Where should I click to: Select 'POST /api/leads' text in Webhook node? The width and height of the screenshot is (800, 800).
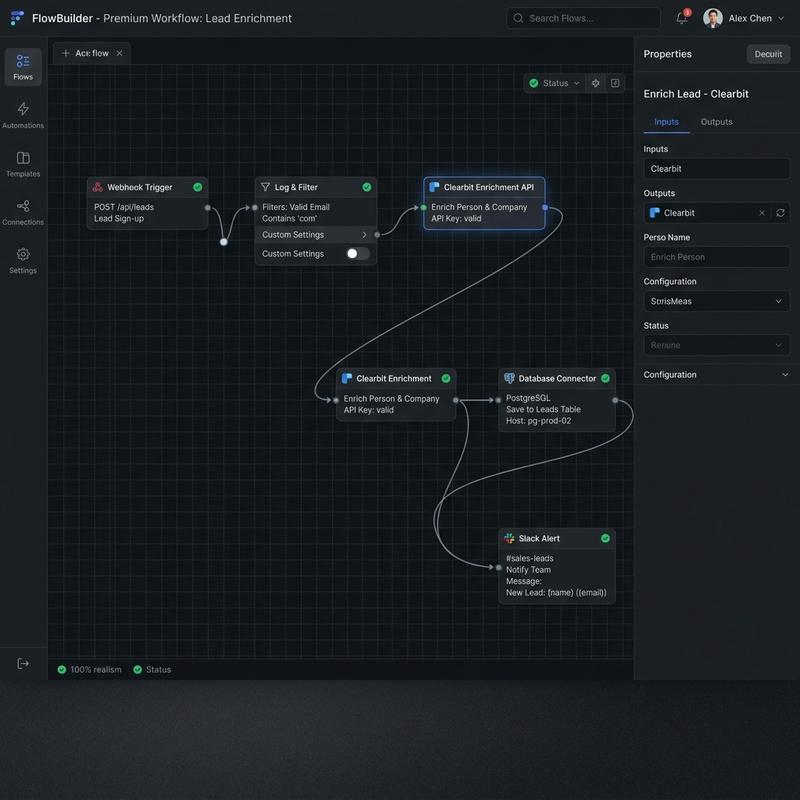[123, 207]
